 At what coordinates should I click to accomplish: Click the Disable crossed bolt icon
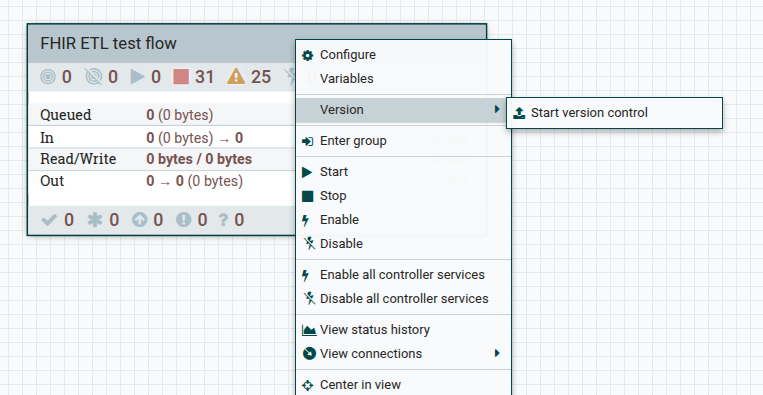pyautogui.click(x=309, y=243)
